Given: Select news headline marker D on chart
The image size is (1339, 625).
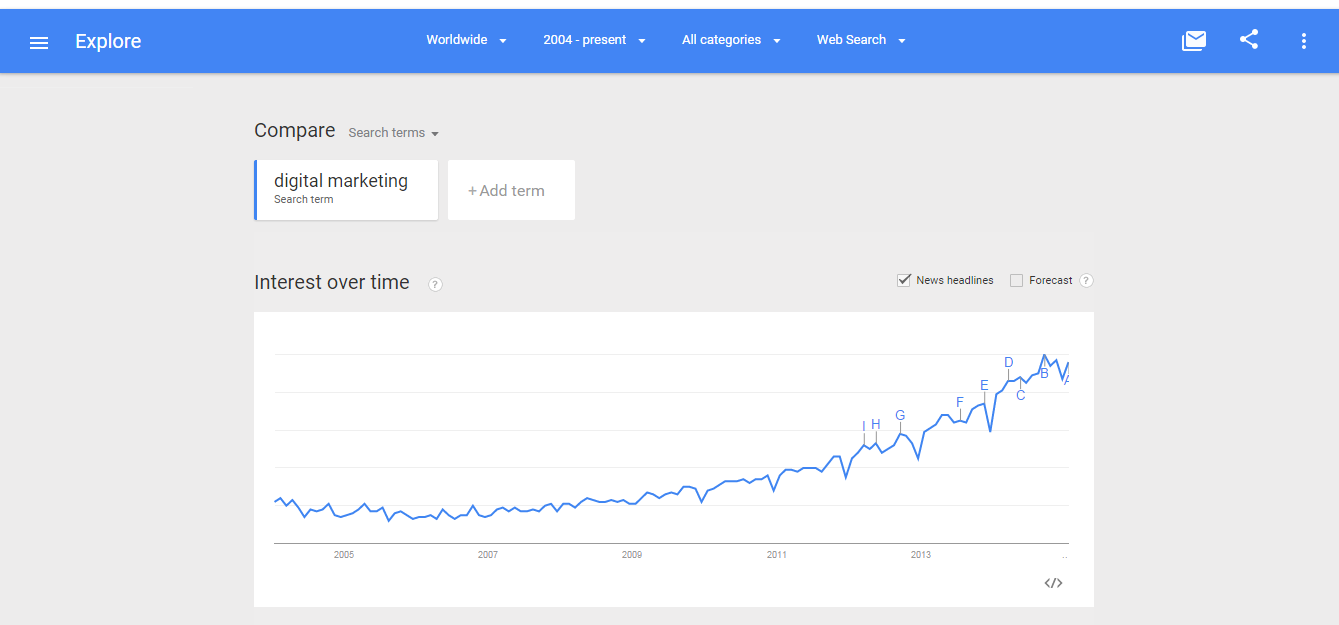Looking at the screenshot, I should [x=1009, y=363].
